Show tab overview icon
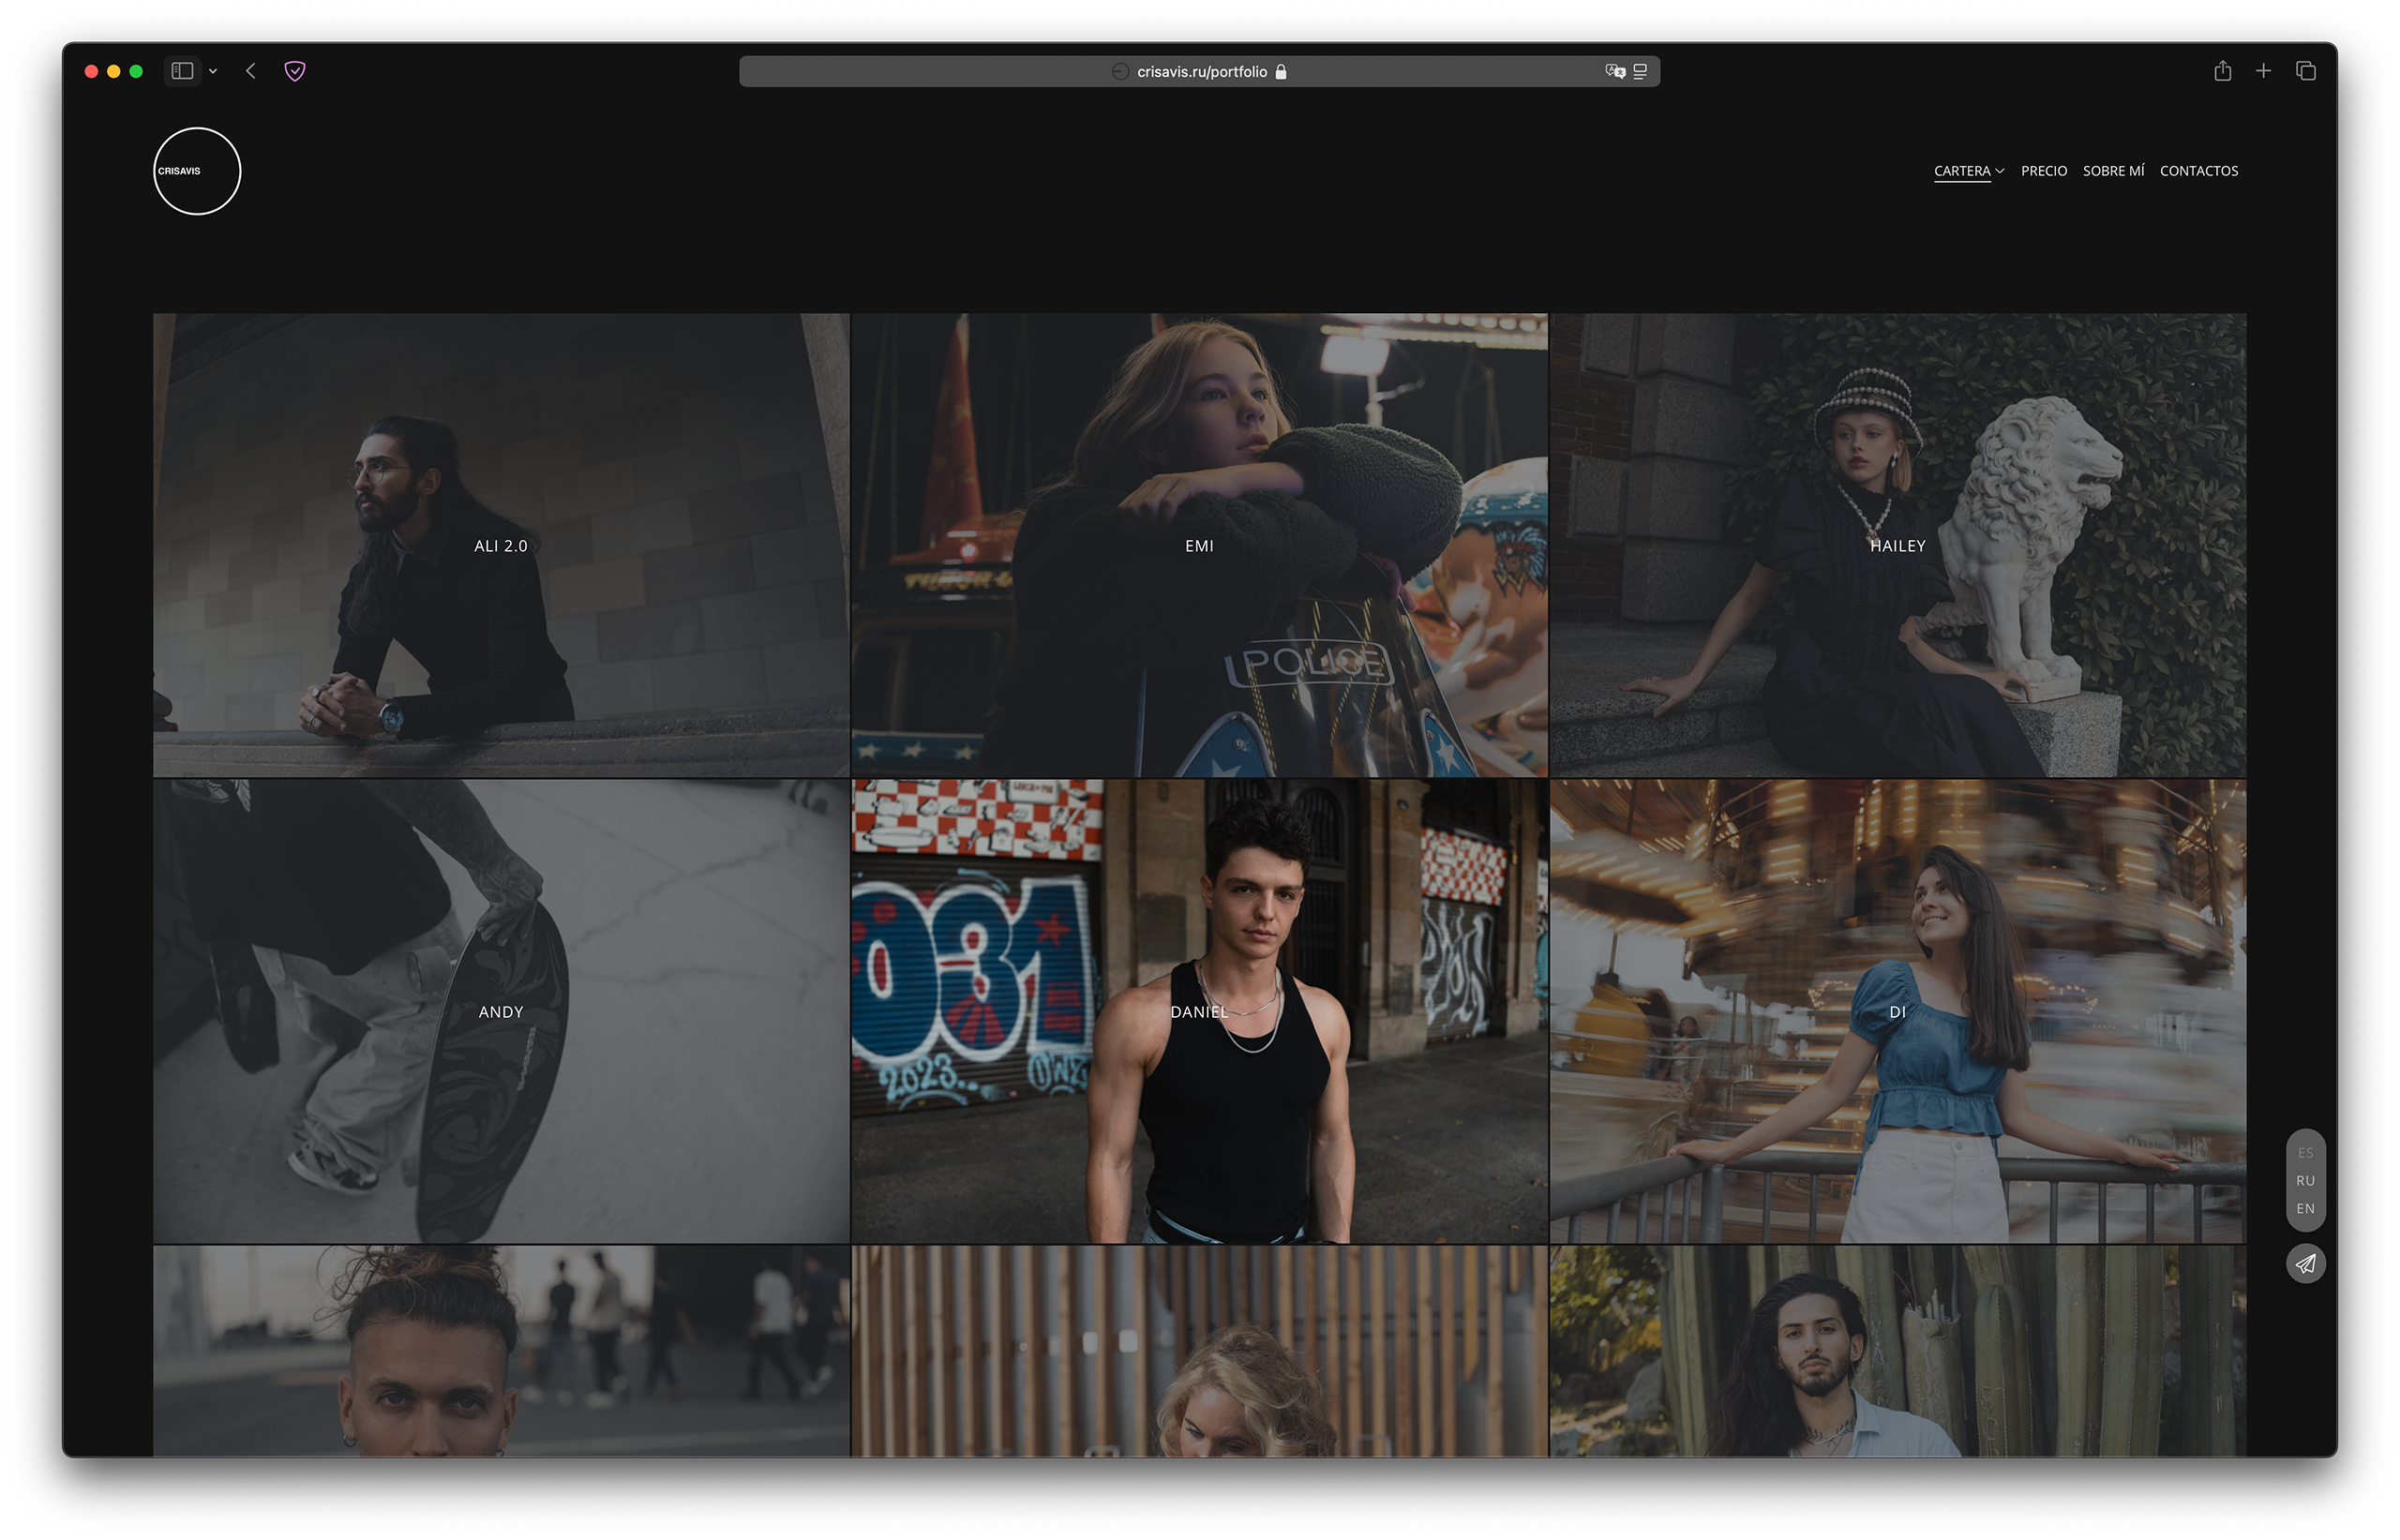The height and width of the screenshot is (1540, 2400). 2306,71
